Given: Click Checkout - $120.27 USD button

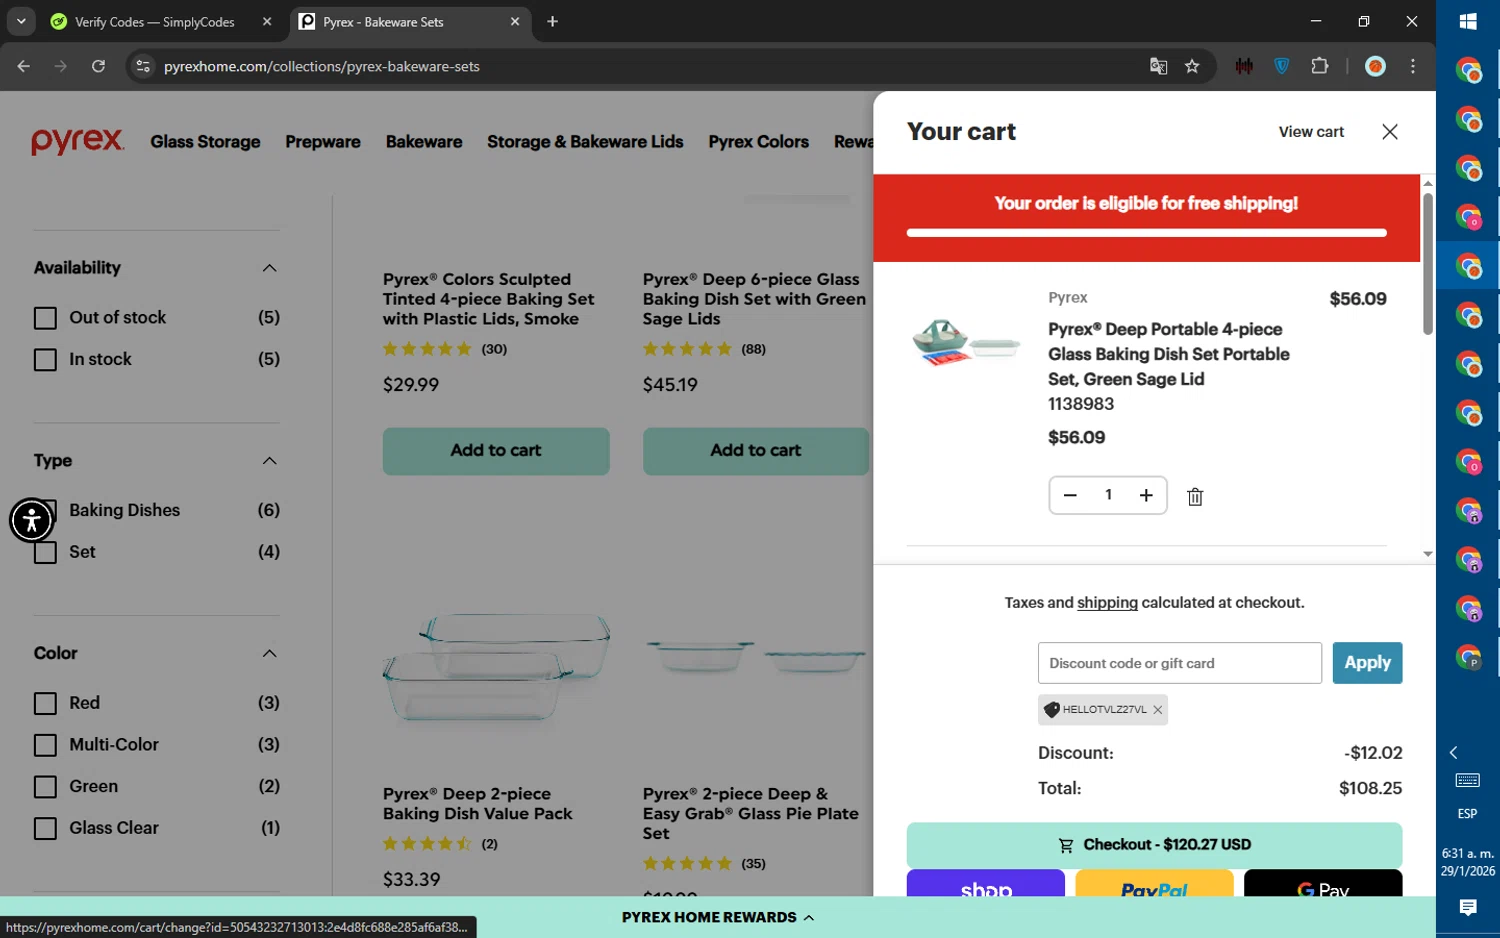Looking at the screenshot, I should coord(1154,845).
